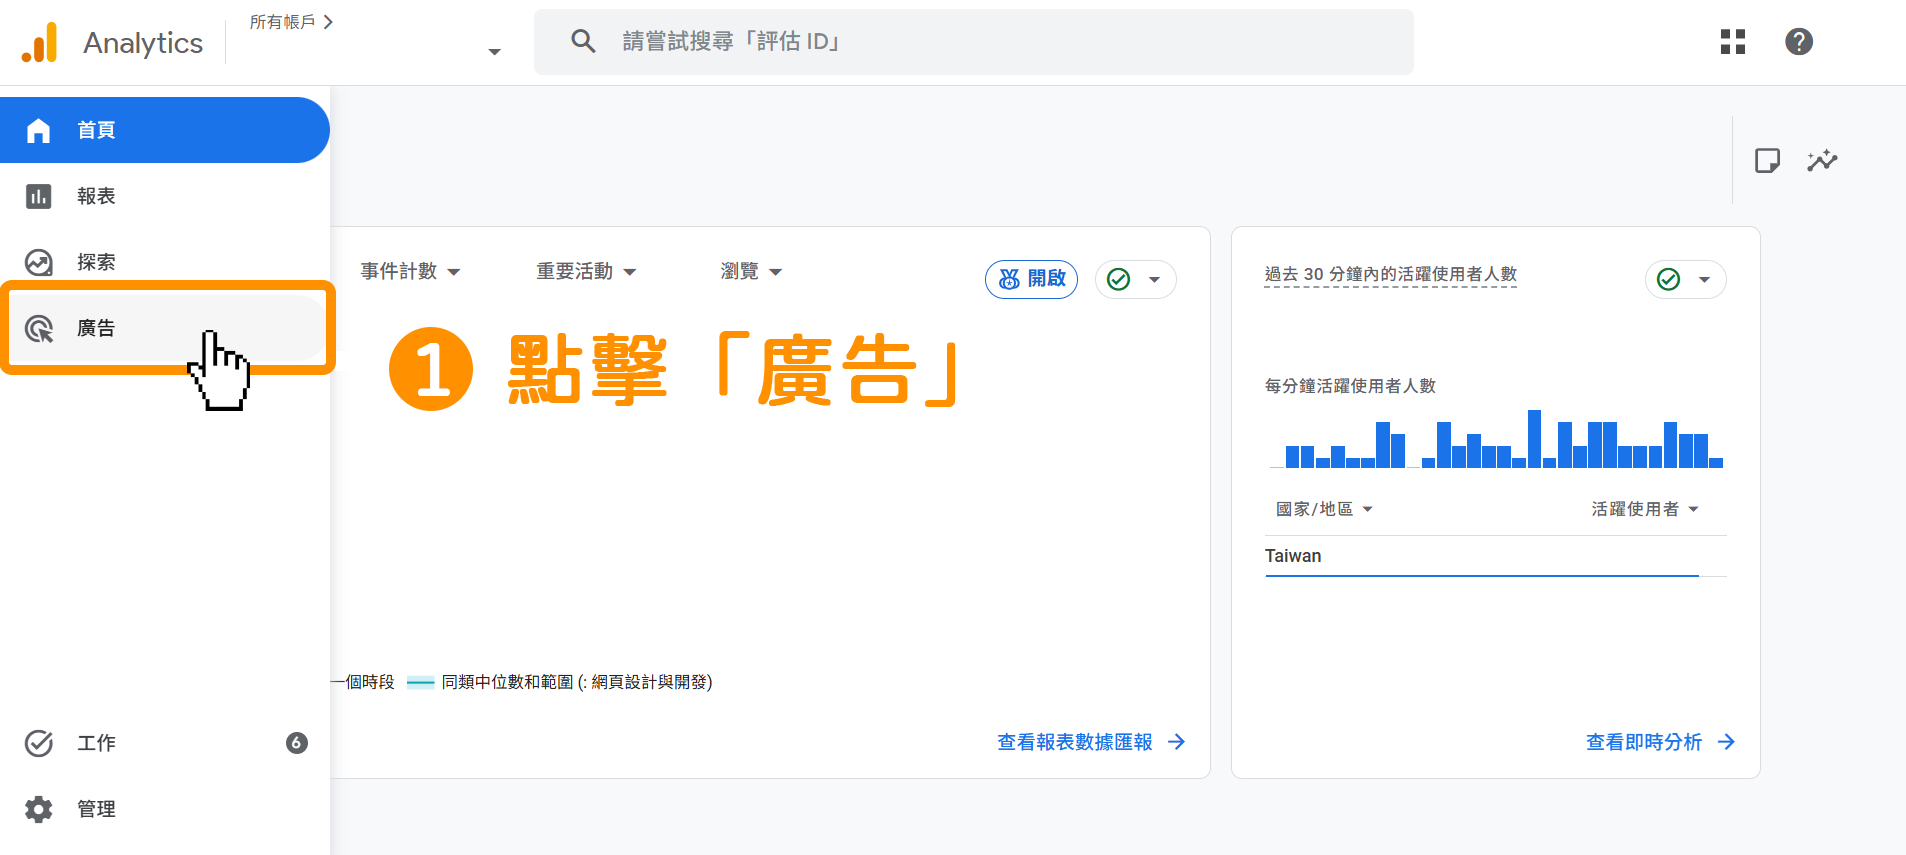This screenshot has height=855, width=1906.
Task: Click the 管理 gear icon
Action: (x=39, y=809)
